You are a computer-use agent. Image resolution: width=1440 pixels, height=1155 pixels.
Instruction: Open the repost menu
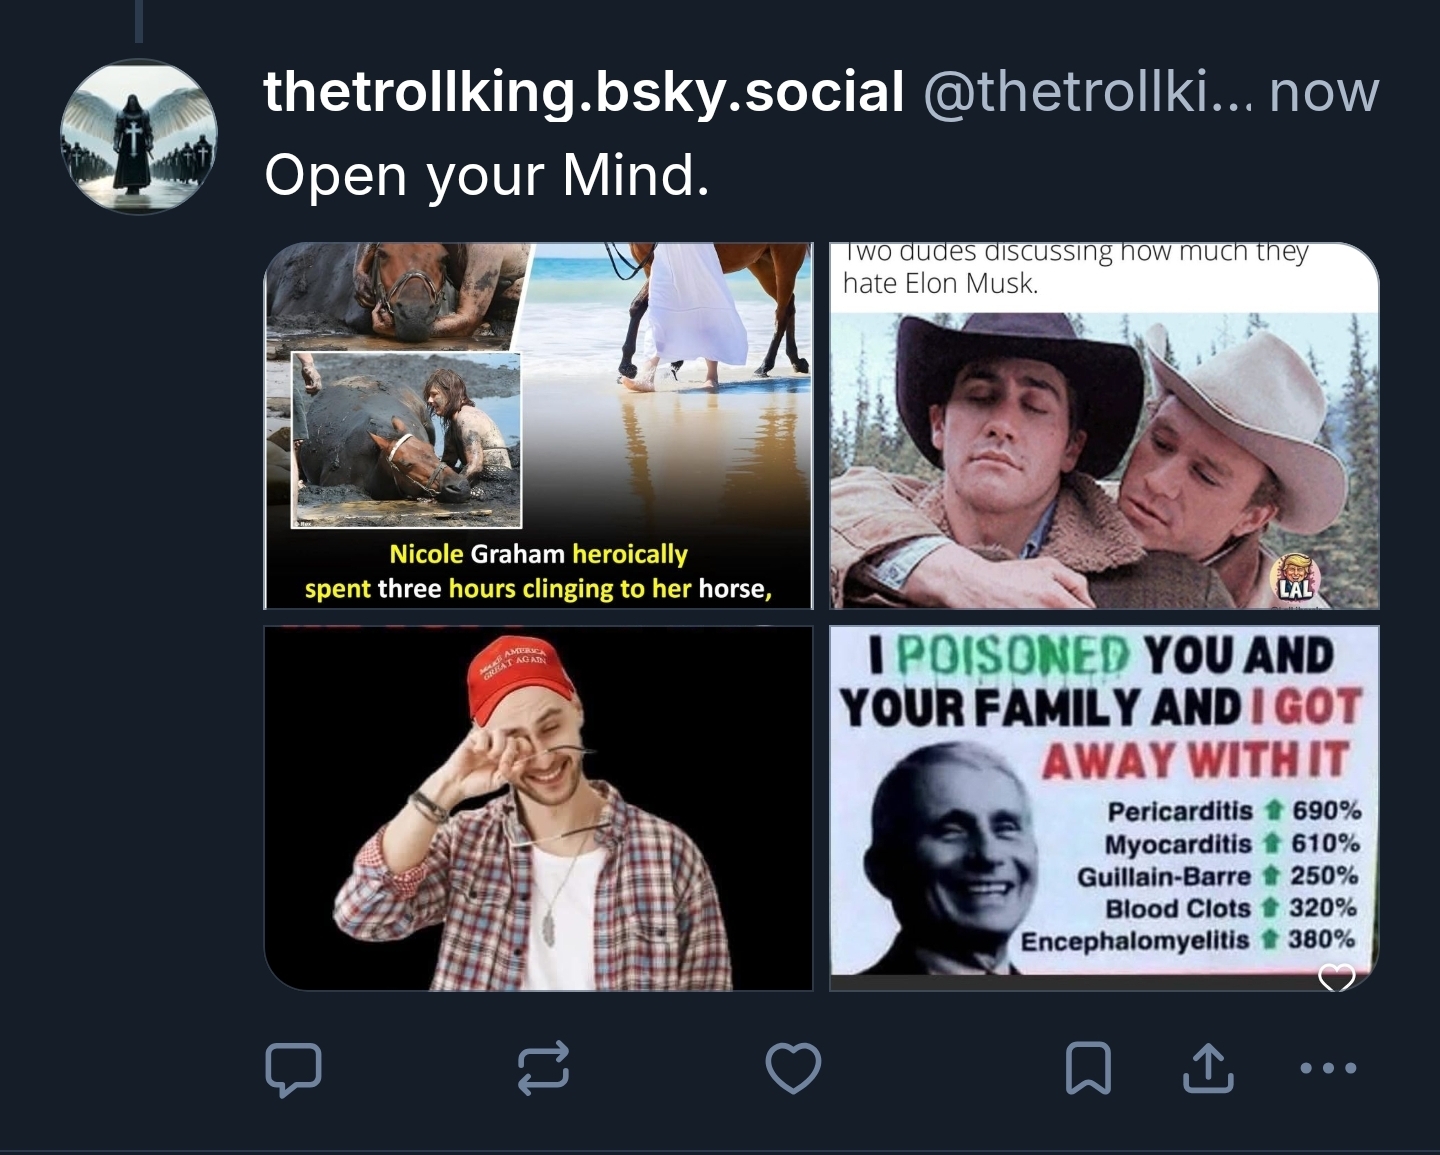point(544,1066)
